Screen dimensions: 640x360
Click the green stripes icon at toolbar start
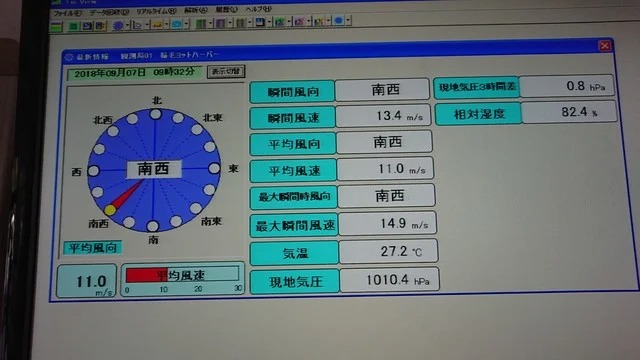[56, 27]
